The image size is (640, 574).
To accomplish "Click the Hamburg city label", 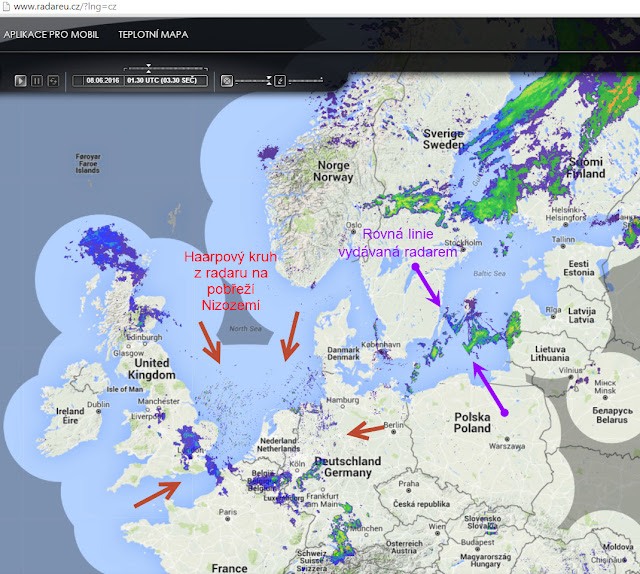I will pyautogui.click(x=342, y=400).
